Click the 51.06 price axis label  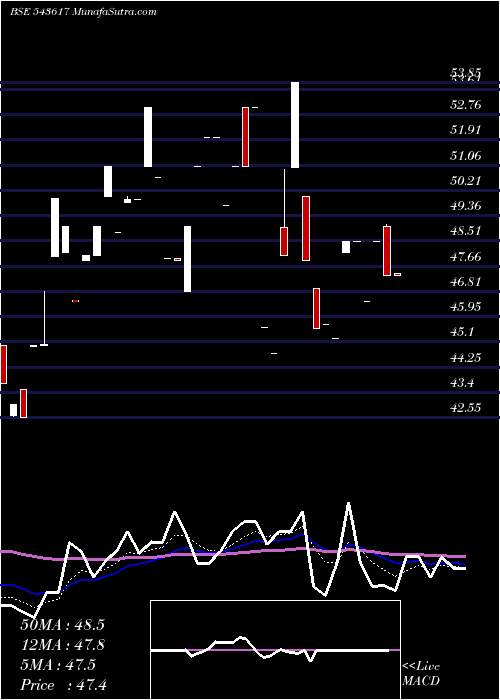(x=466, y=155)
